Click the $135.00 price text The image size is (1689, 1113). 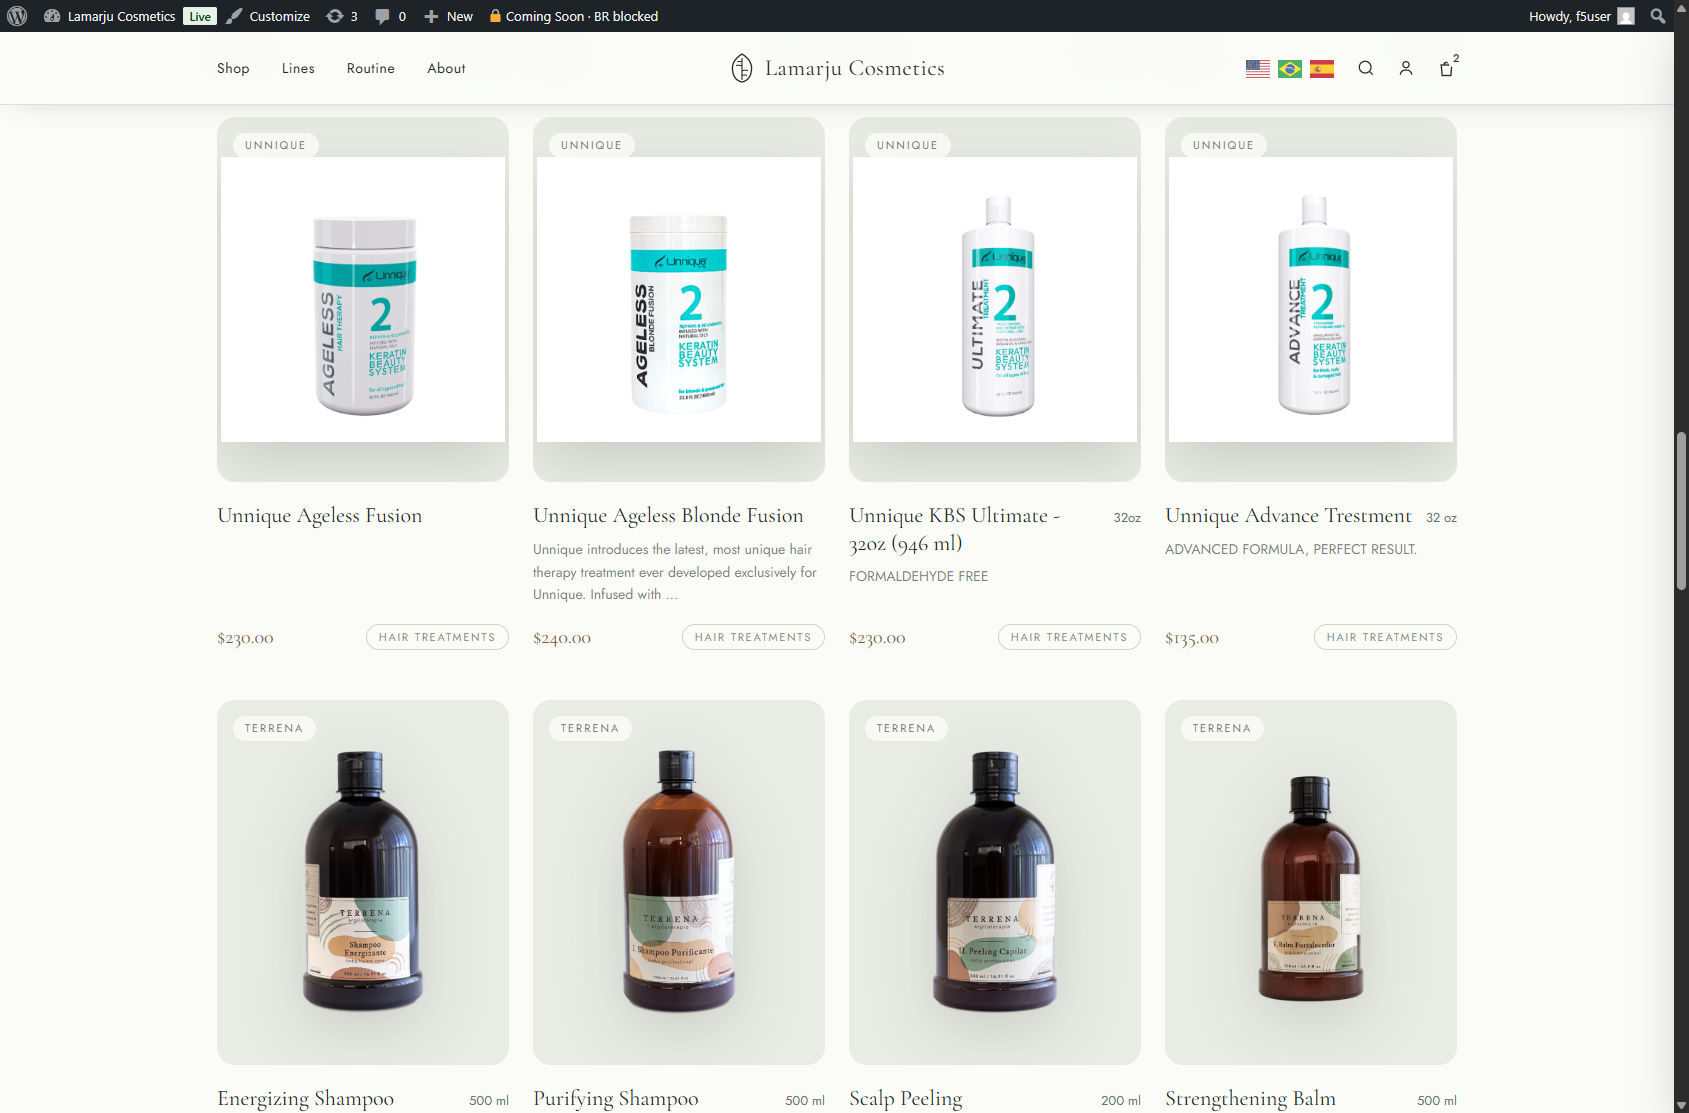(x=1192, y=638)
